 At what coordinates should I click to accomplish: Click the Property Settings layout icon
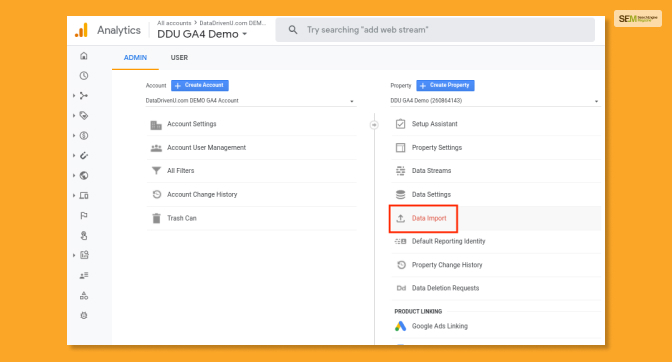click(x=400, y=148)
